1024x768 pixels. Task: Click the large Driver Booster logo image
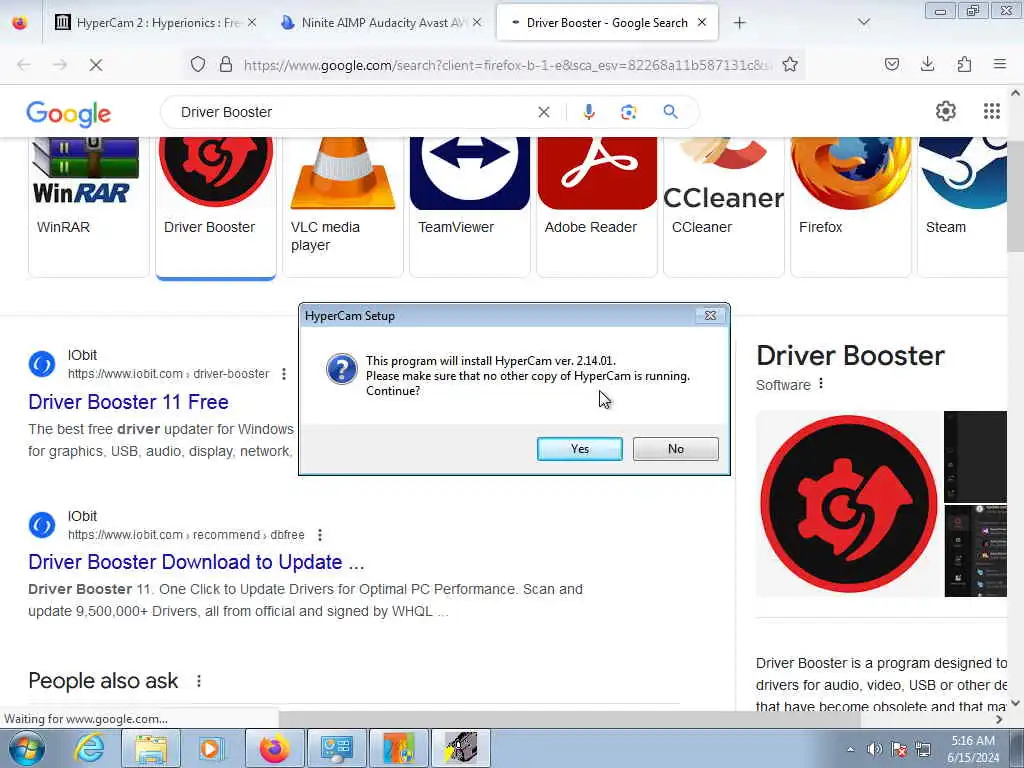point(848,504)
